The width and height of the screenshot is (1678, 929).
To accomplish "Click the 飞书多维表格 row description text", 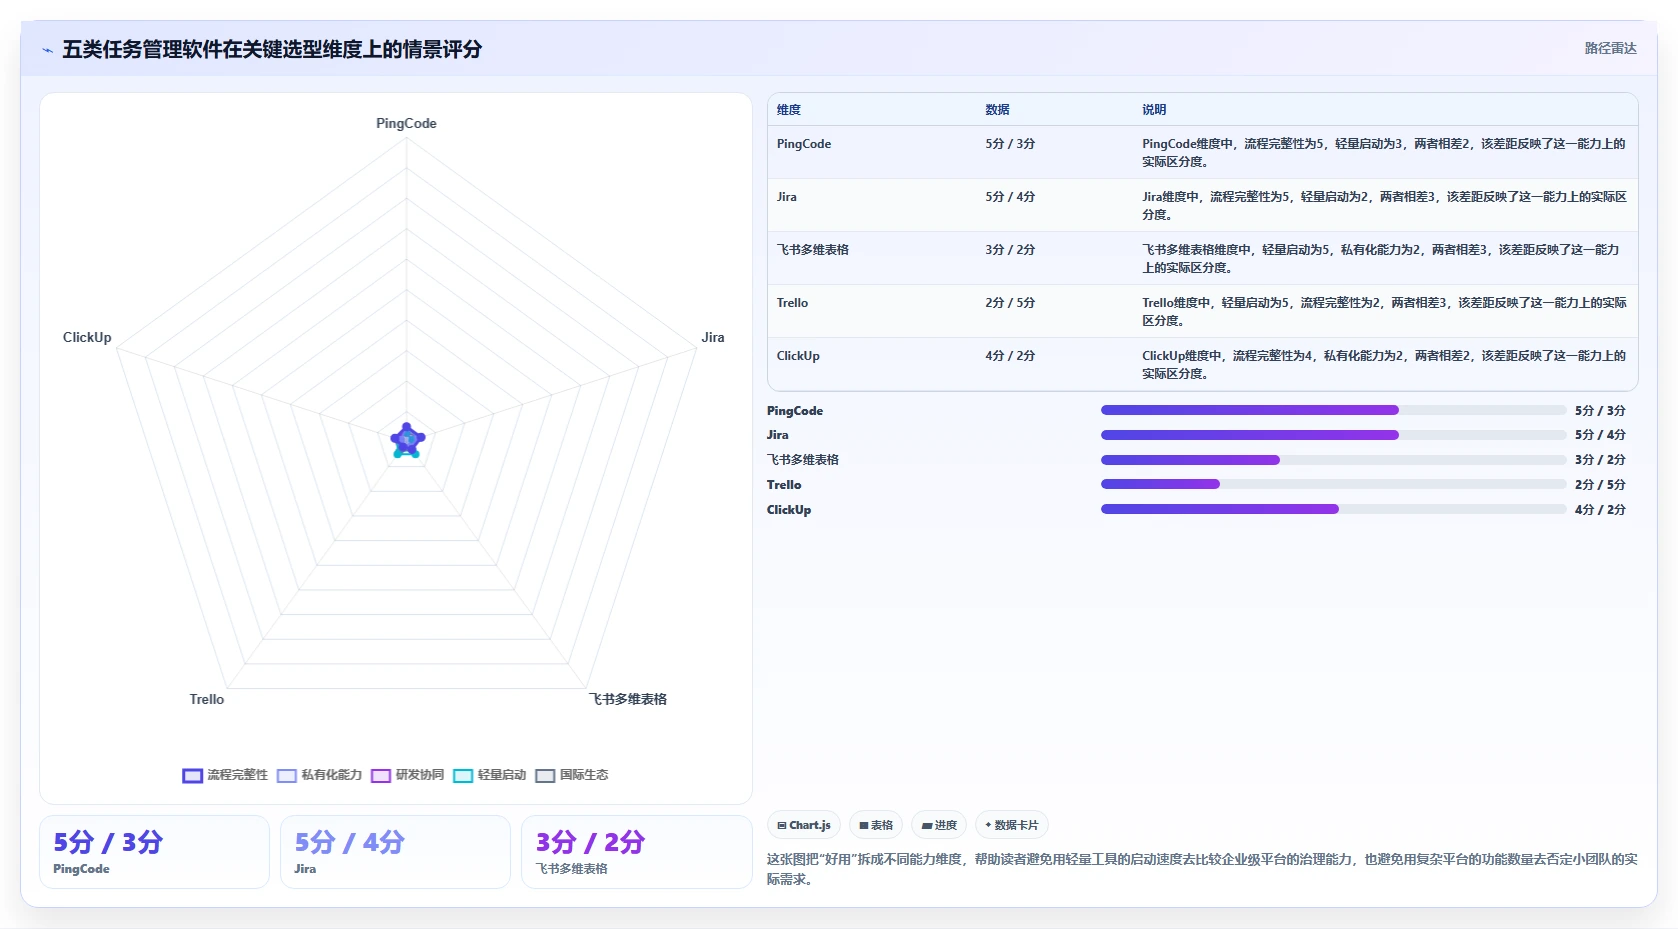I will click(1381, 259).
